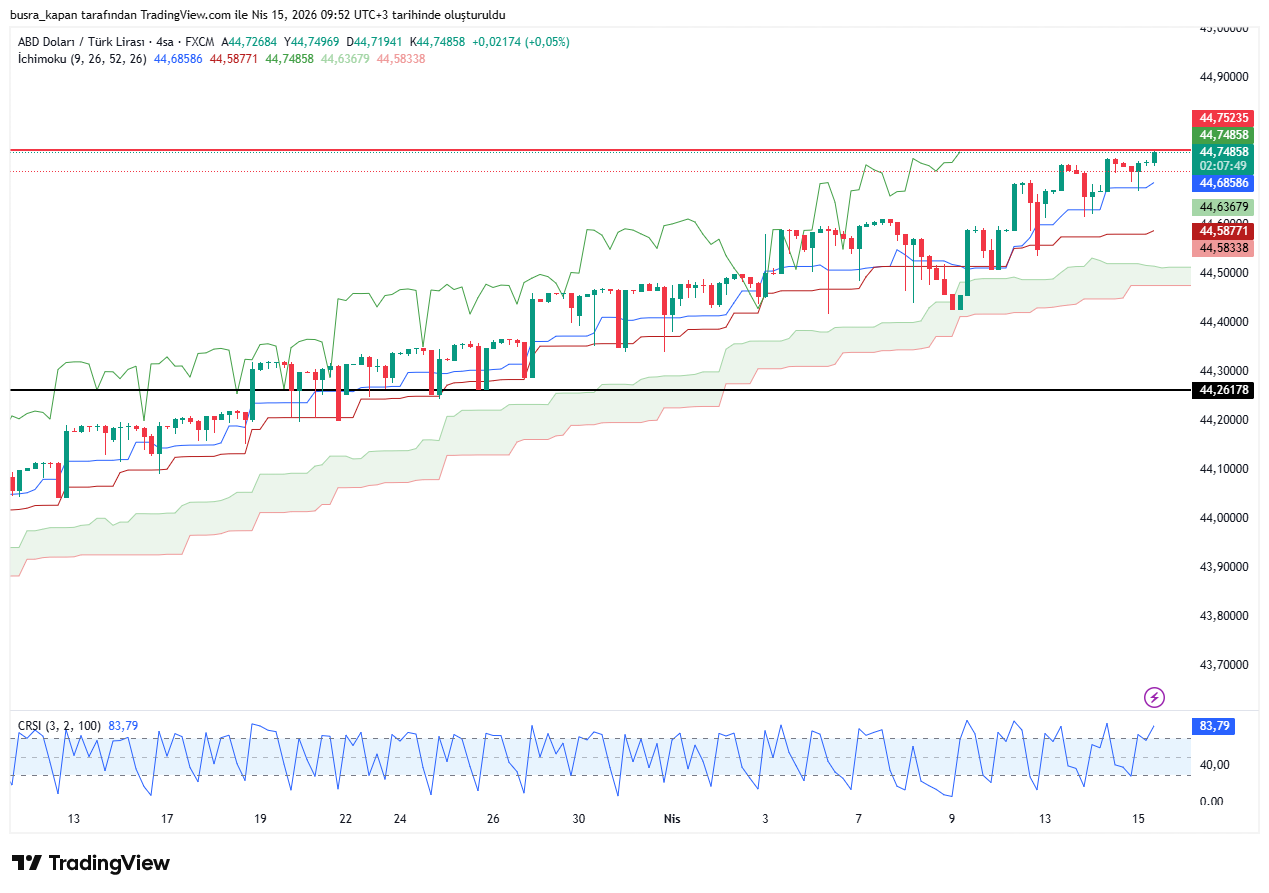Image resolution: width=1269 pixels, height=893 pixels.
Task: Click the purple lightning bolt icon
Action: [1154, 697]
